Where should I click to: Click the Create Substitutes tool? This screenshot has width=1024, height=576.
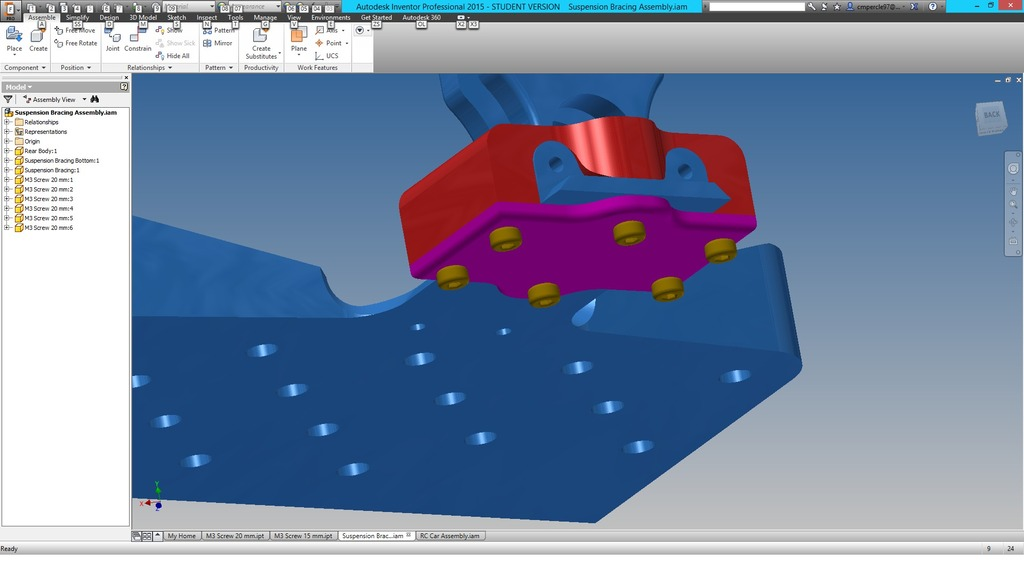(261, 43)
